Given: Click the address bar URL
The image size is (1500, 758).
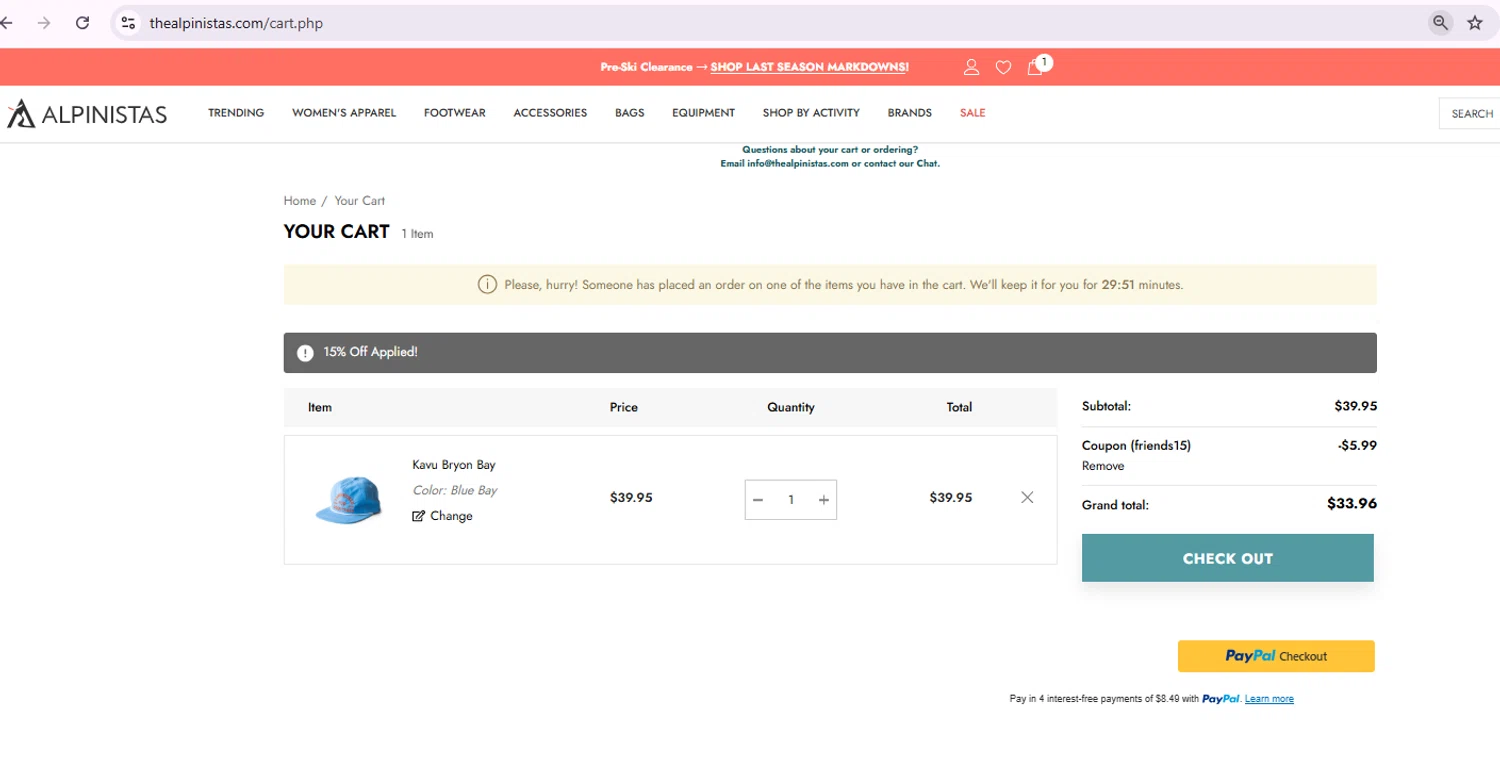Looking at the screenshot, I should (x=236, y=23).
